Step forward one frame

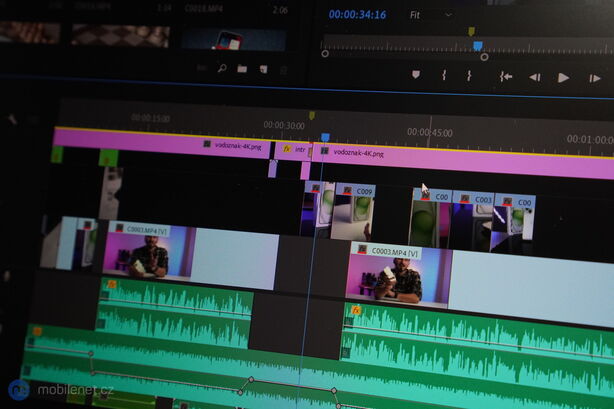[594, 78]
